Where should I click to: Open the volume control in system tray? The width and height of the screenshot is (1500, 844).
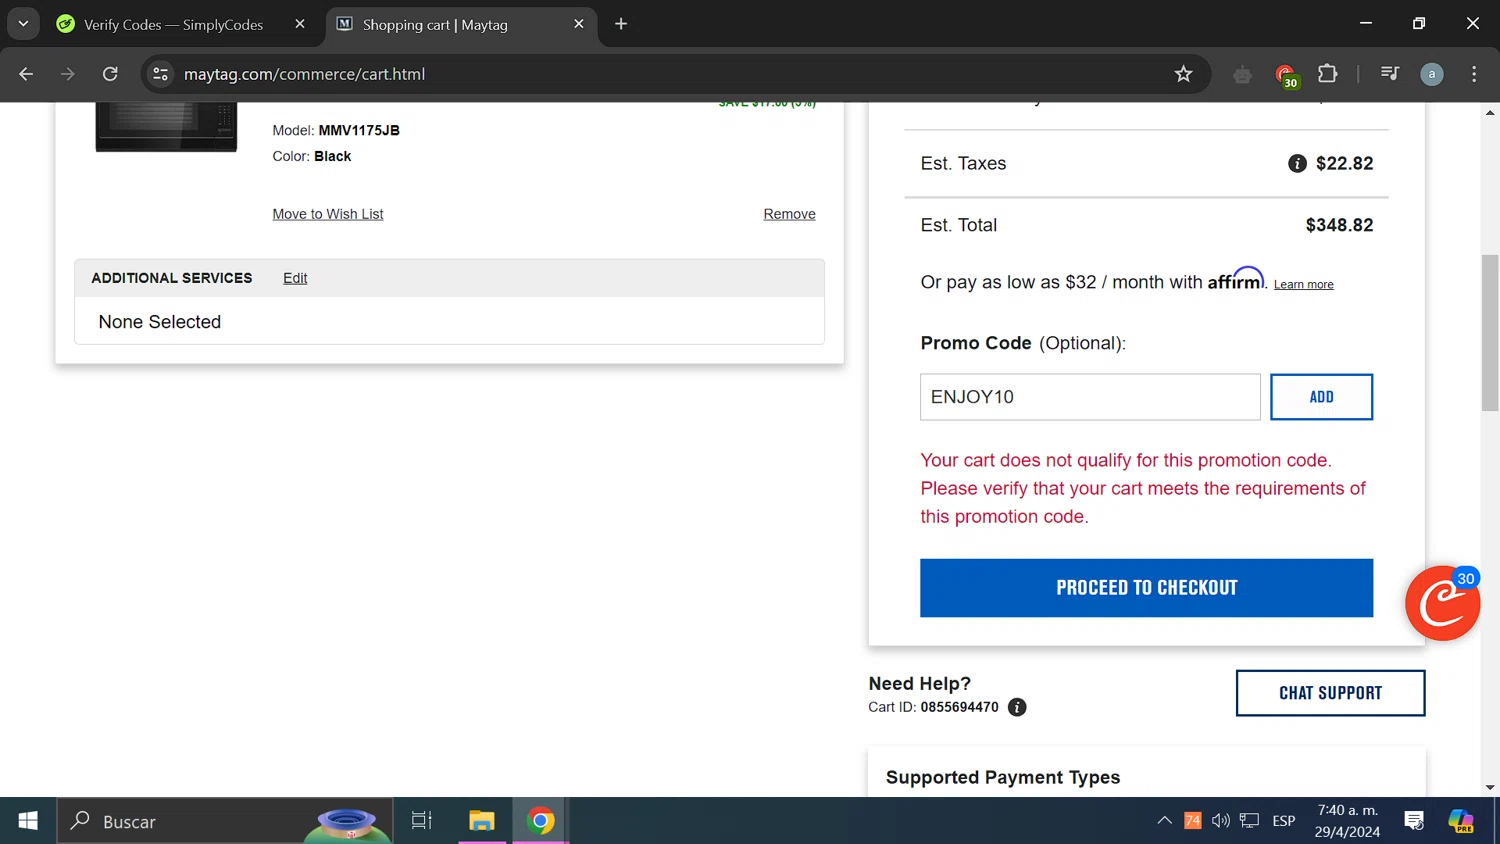point(1220,821)
